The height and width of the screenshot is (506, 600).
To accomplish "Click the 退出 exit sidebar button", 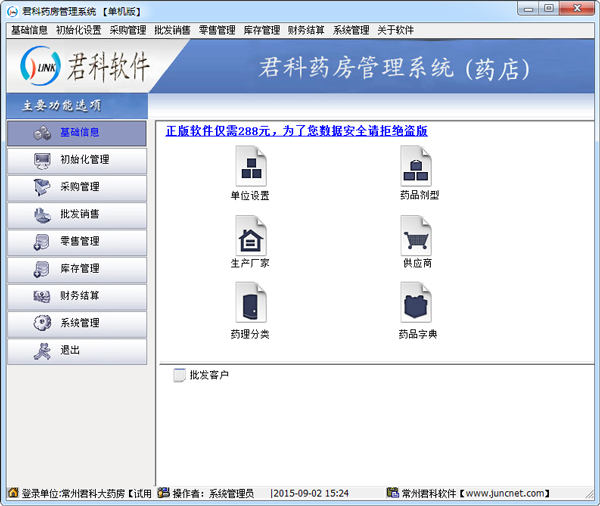I will (77, 351).
